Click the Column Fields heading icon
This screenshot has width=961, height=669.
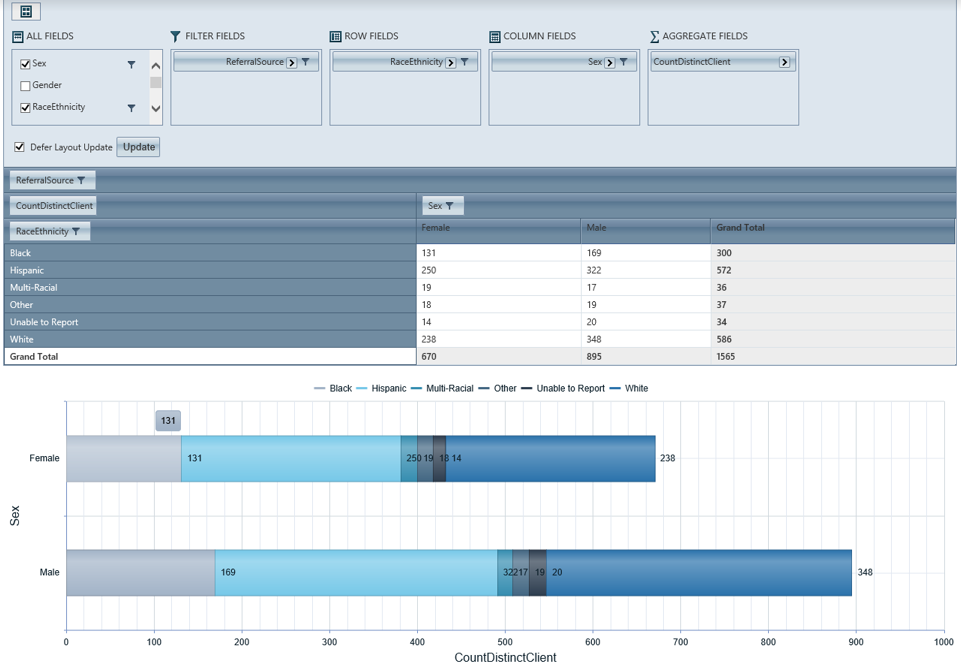tap(495, 37)
